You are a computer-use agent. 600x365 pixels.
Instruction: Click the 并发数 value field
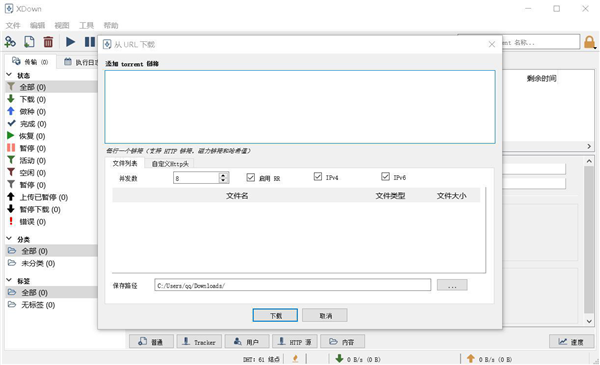point(197,178)
